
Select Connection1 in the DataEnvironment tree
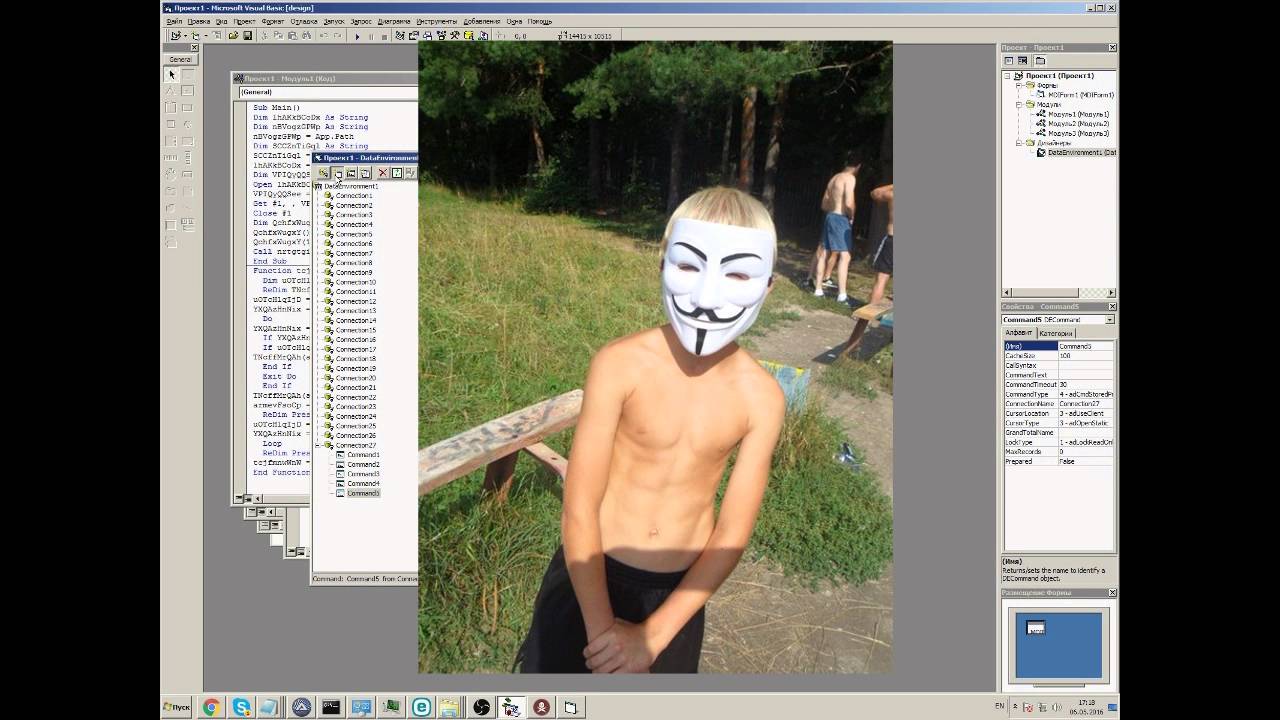pyautogui.click(x=354, y=196)
